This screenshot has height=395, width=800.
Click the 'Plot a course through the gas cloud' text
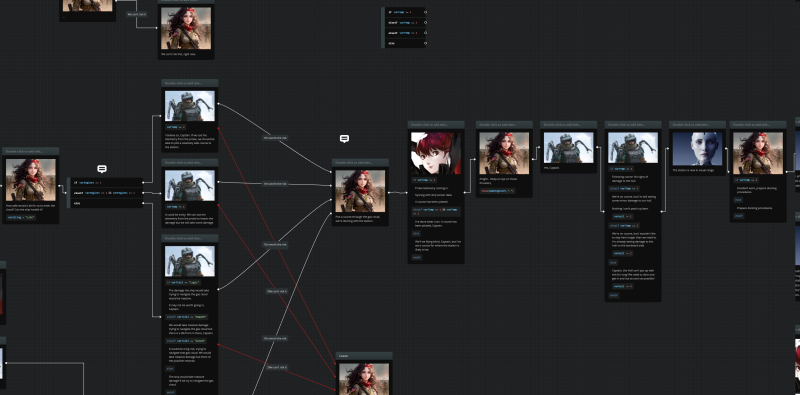pos(361,218)
